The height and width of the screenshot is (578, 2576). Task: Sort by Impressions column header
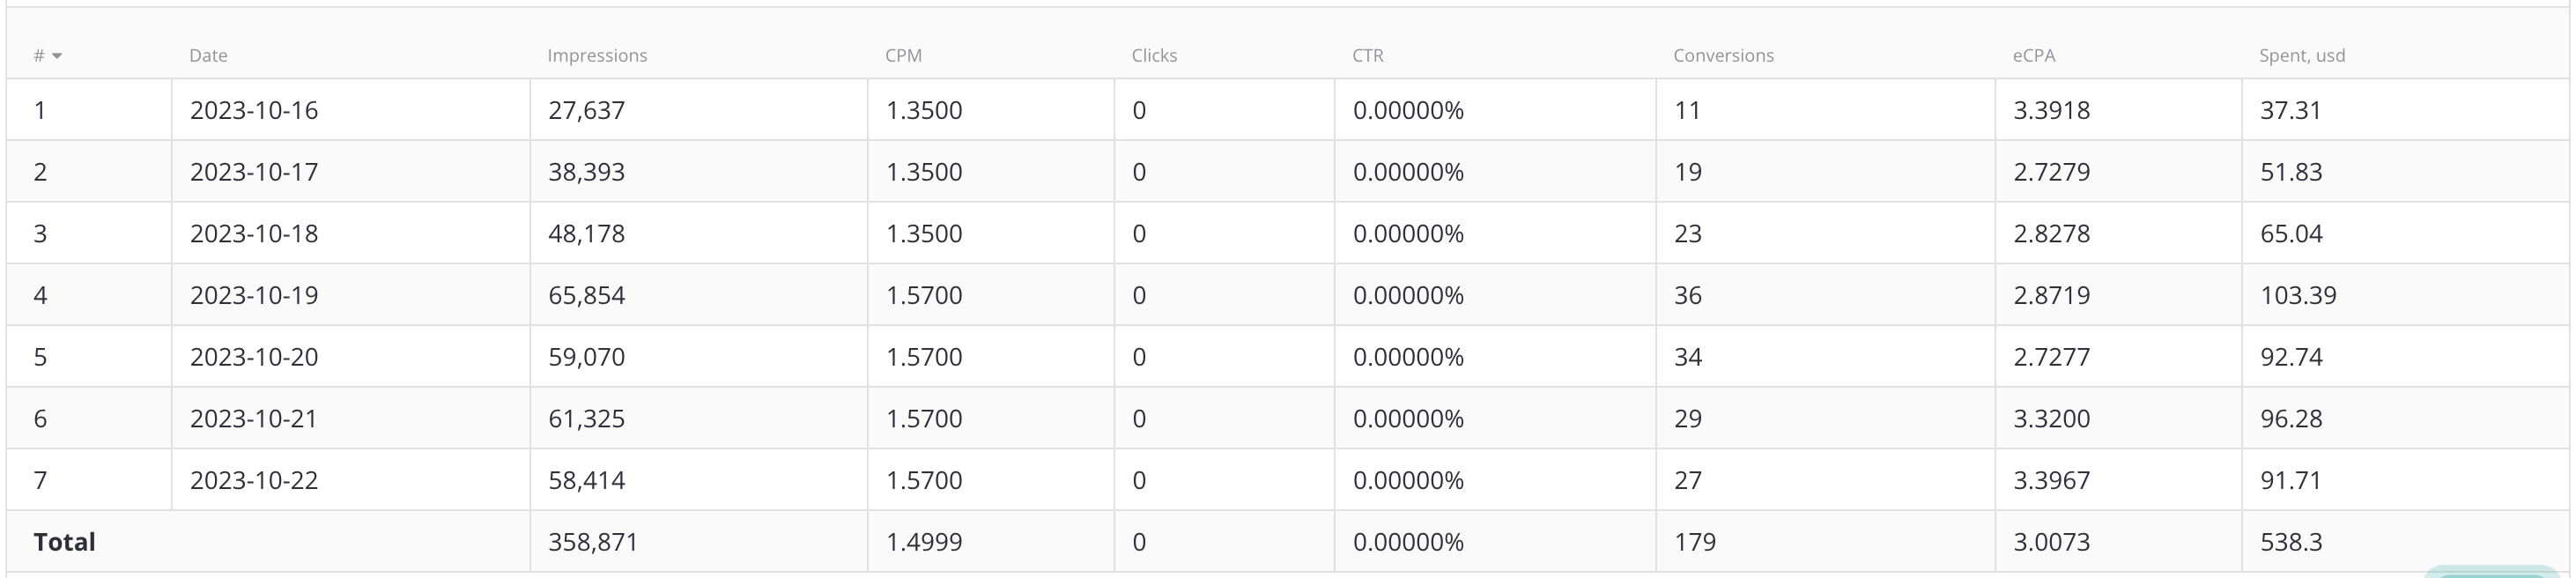coord(597,56)
